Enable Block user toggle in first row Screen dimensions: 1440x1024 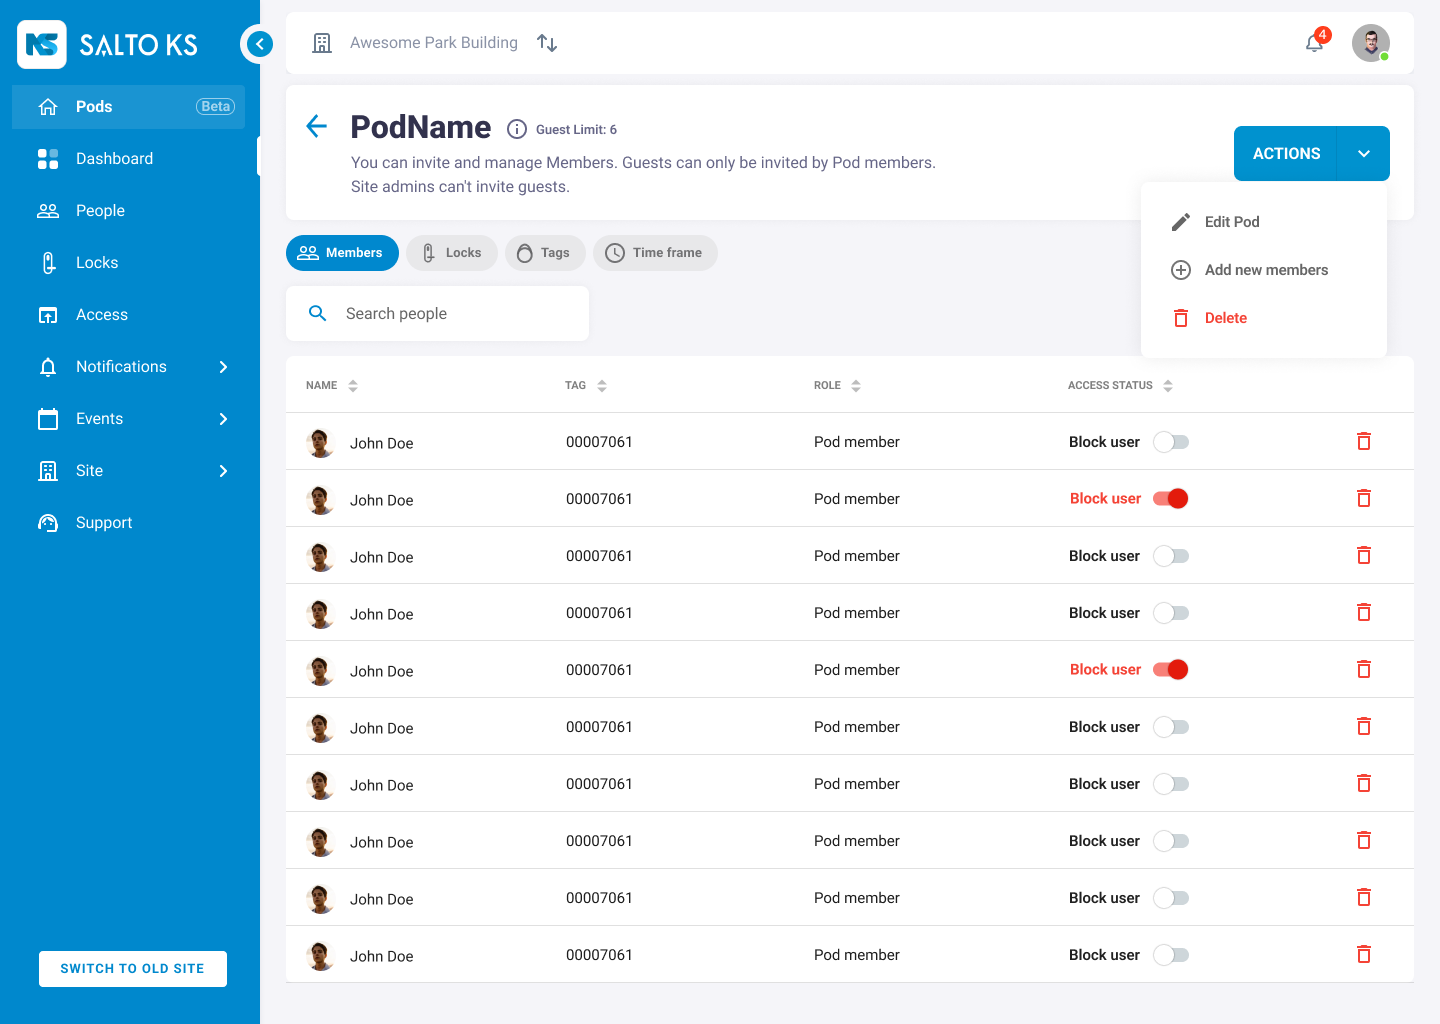pyautogui.click(x=1170, y=442)
